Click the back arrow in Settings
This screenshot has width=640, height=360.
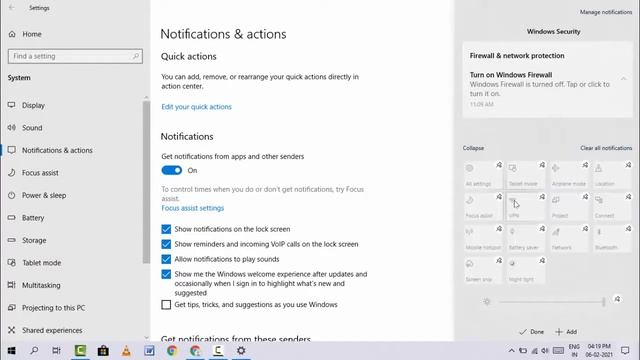coord(11,7)
